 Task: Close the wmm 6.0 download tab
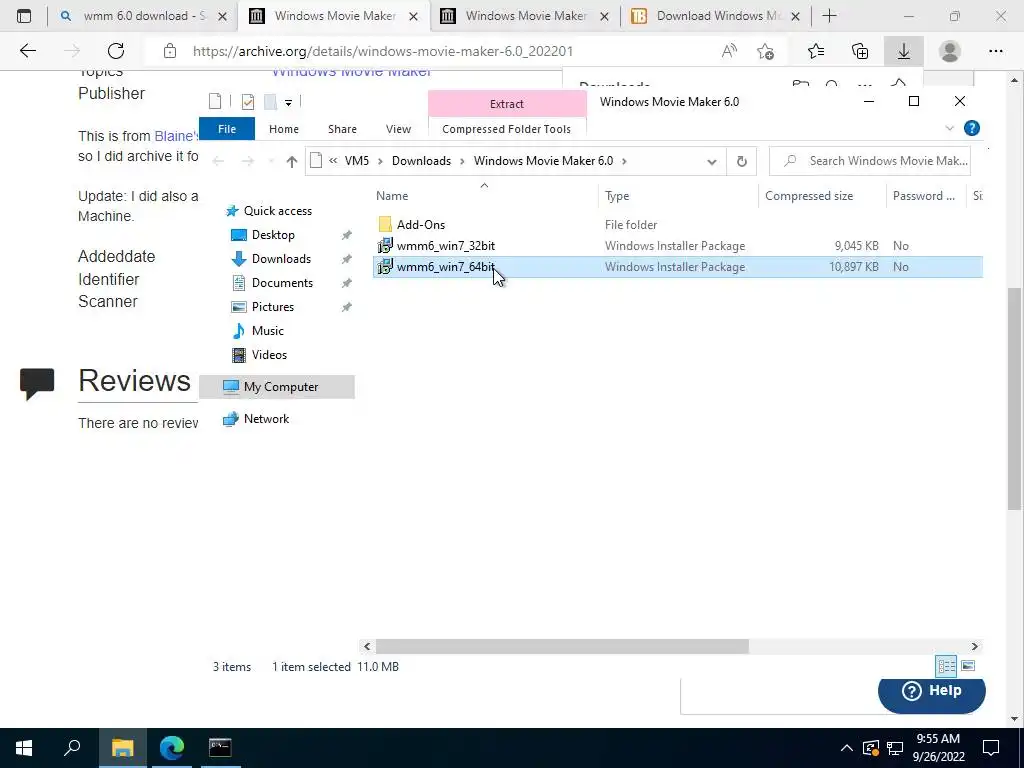point(222,16)
